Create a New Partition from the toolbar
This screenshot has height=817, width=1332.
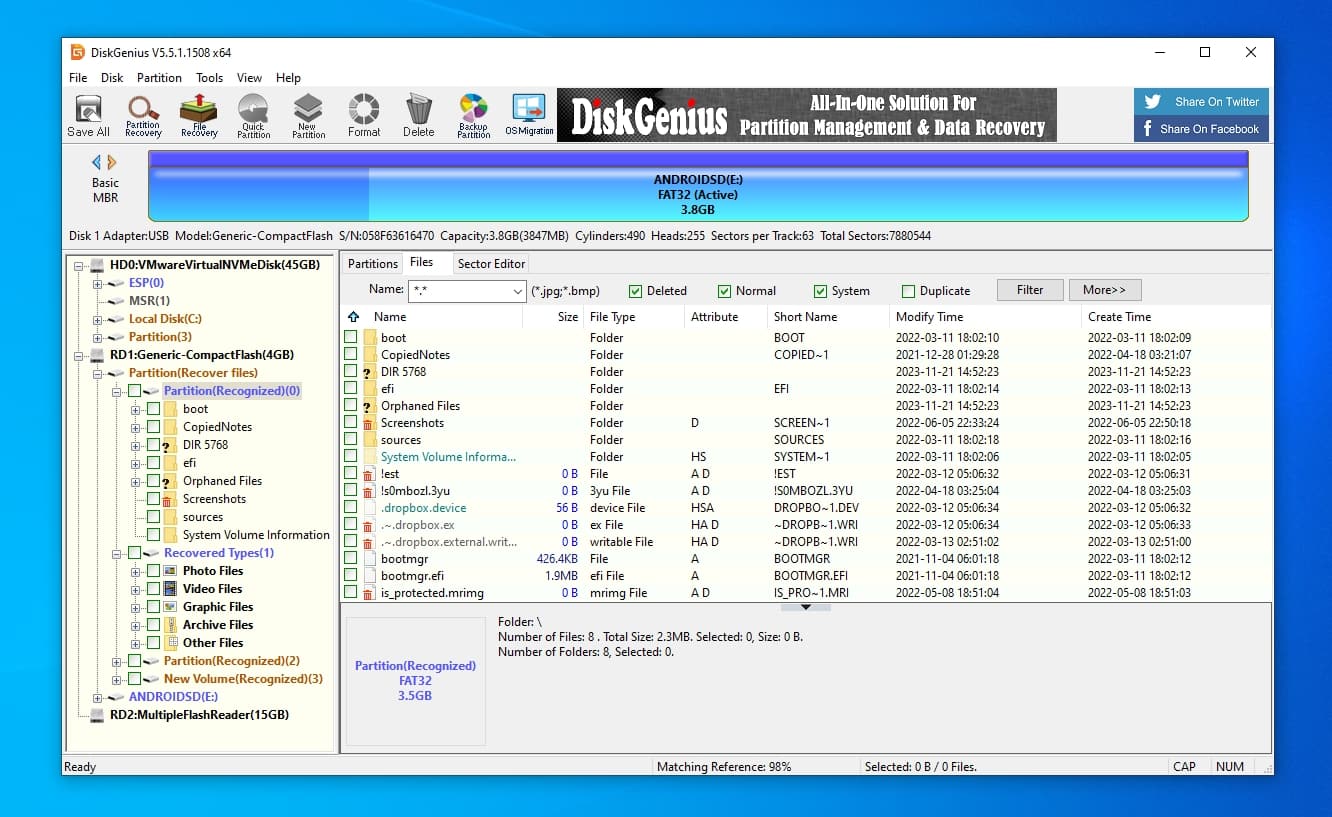click(308, 115)
